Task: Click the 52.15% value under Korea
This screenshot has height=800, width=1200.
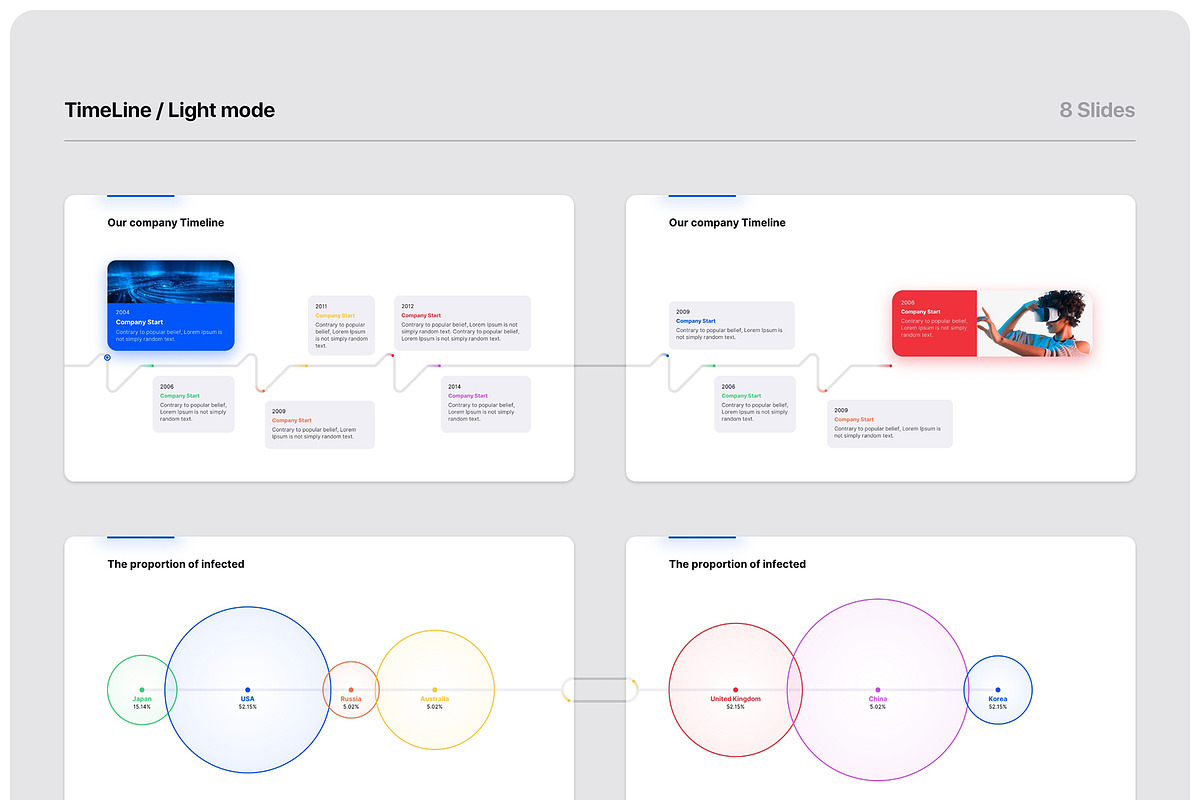Action: click(x=998, y=707)
